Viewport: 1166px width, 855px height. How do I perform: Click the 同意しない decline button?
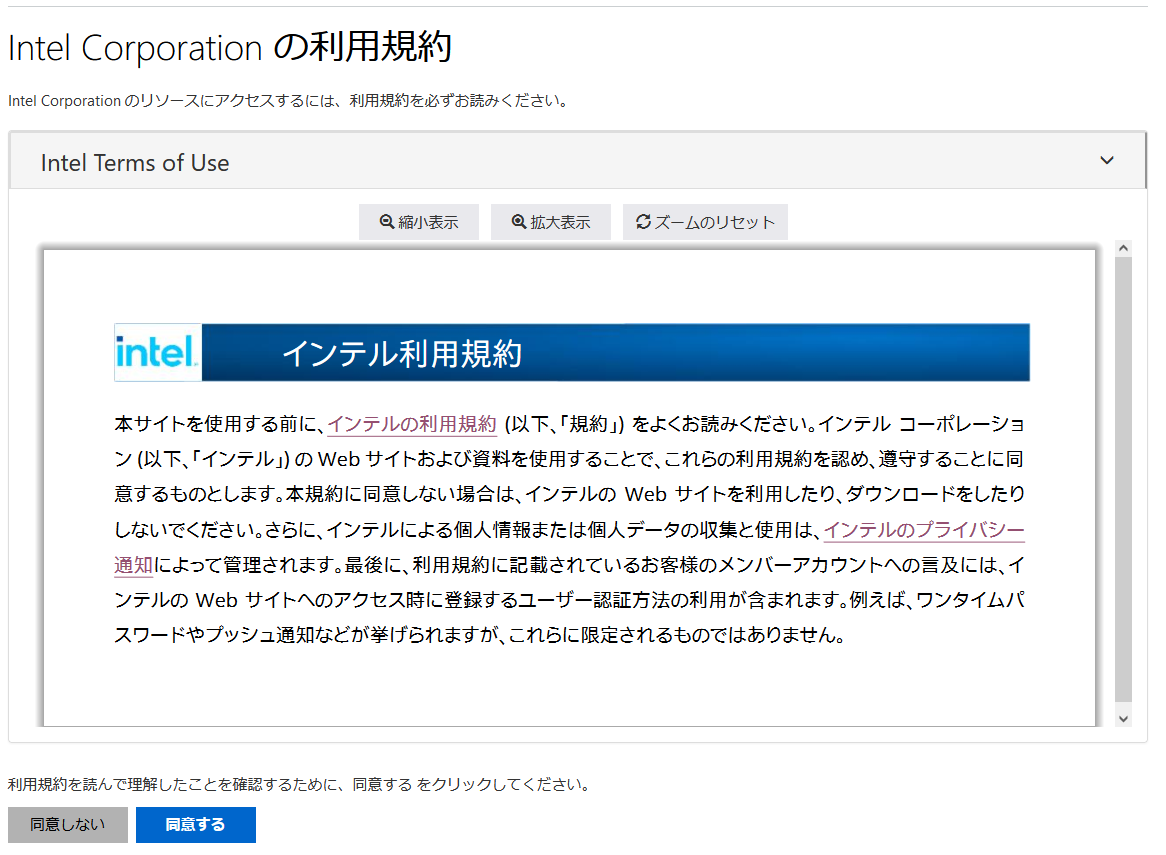click(68, 825)
